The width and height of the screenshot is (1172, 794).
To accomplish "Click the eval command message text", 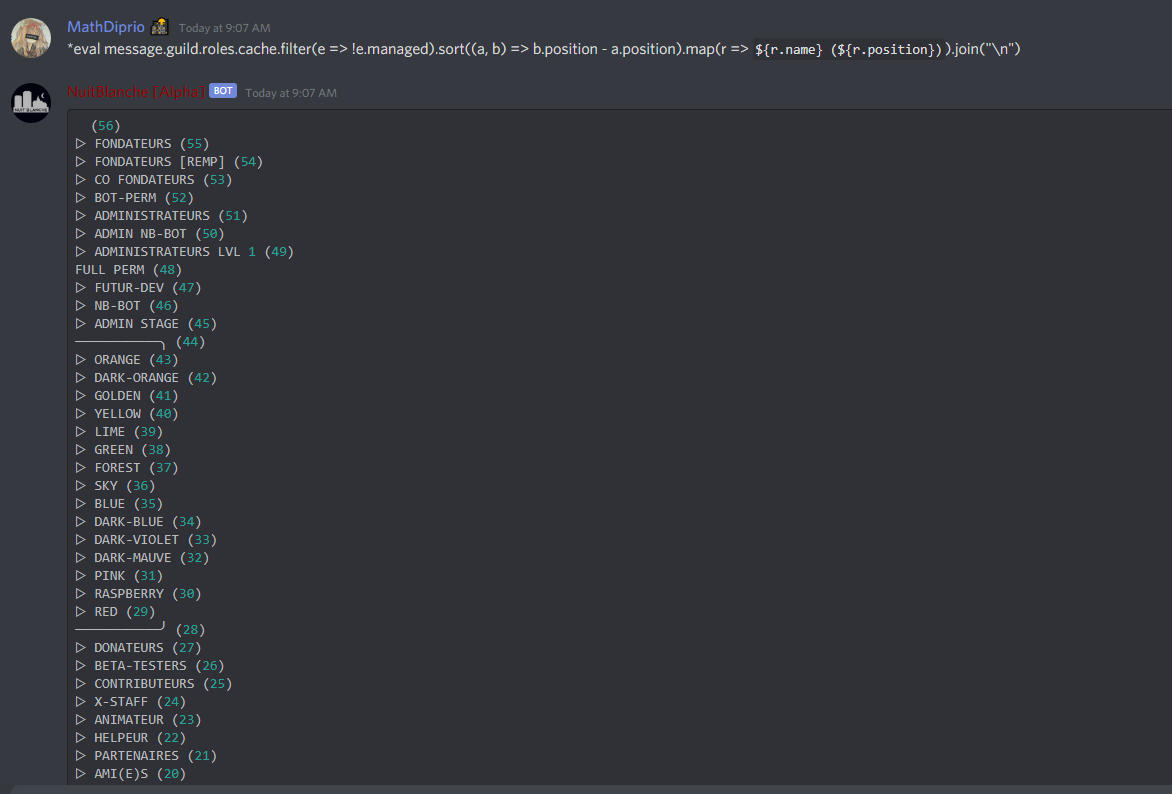I will click(543, 49).
